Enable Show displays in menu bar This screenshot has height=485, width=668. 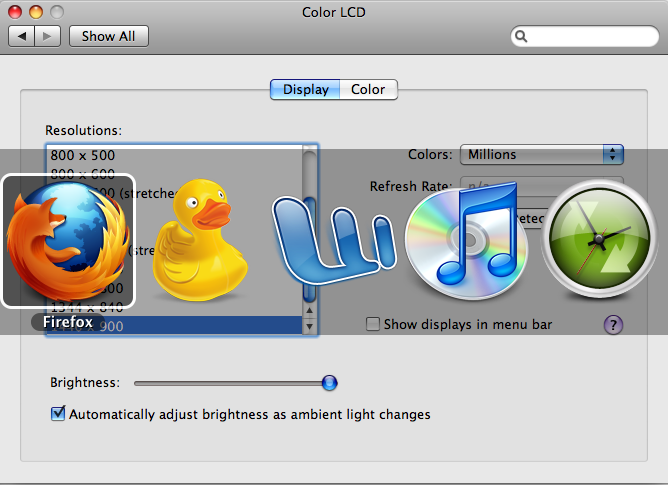coord(373,324)
